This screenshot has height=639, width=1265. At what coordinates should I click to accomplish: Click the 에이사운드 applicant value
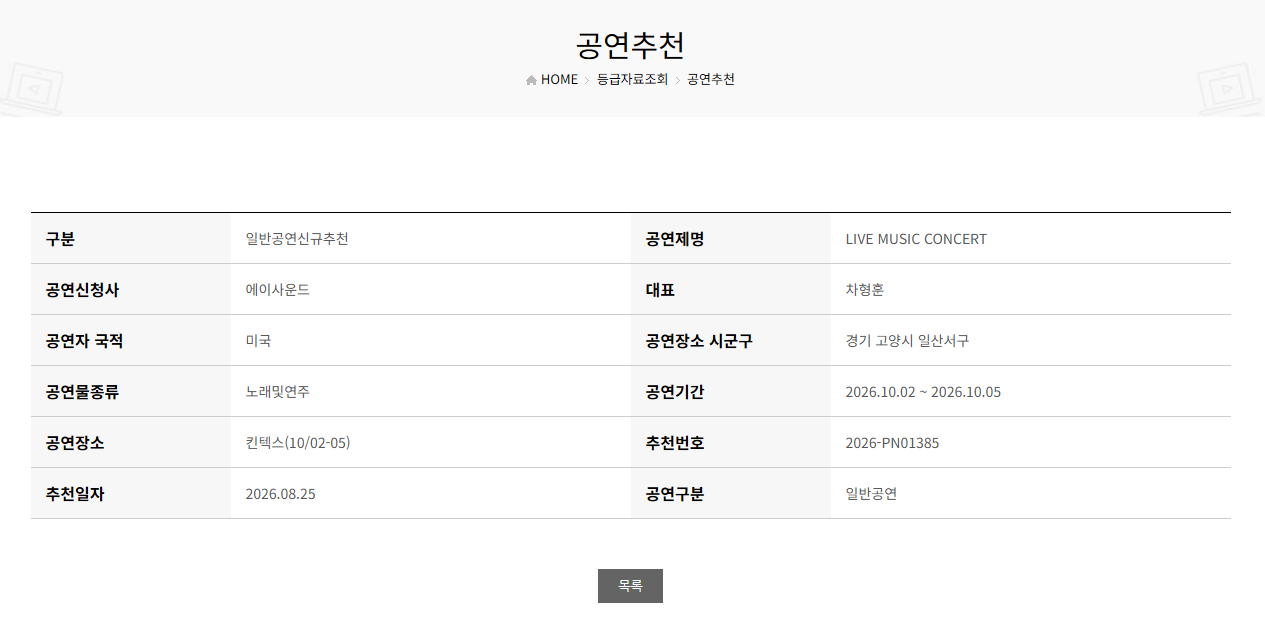pos(278,290)
